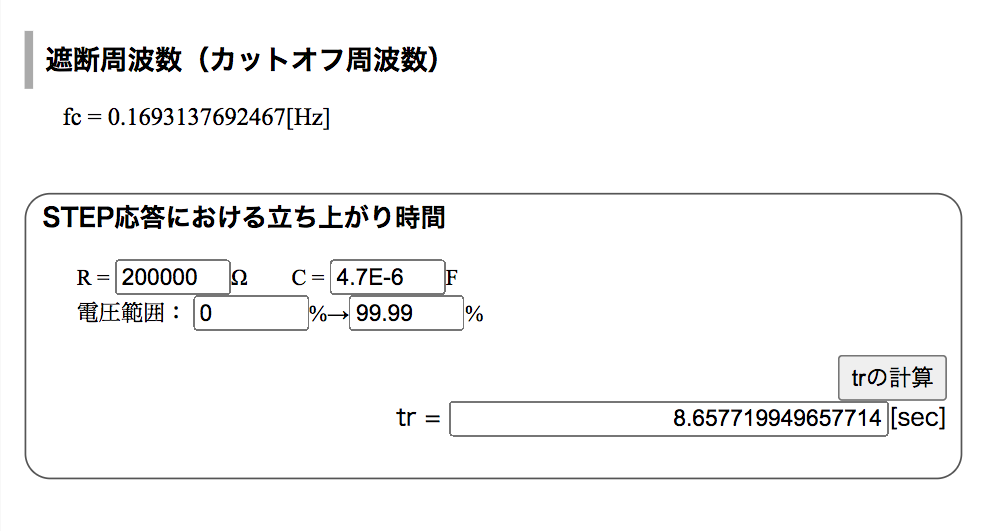Focus the voltage range start percent field
This screenshot has width=986, height=531.
pos(251,313)
